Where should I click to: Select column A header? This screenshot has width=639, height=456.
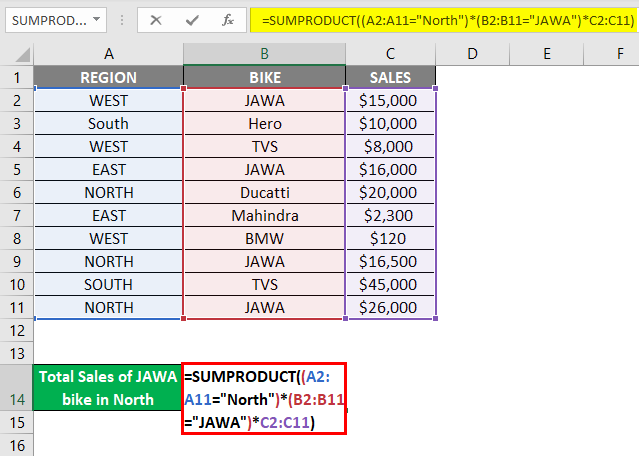tap(108, 54)
